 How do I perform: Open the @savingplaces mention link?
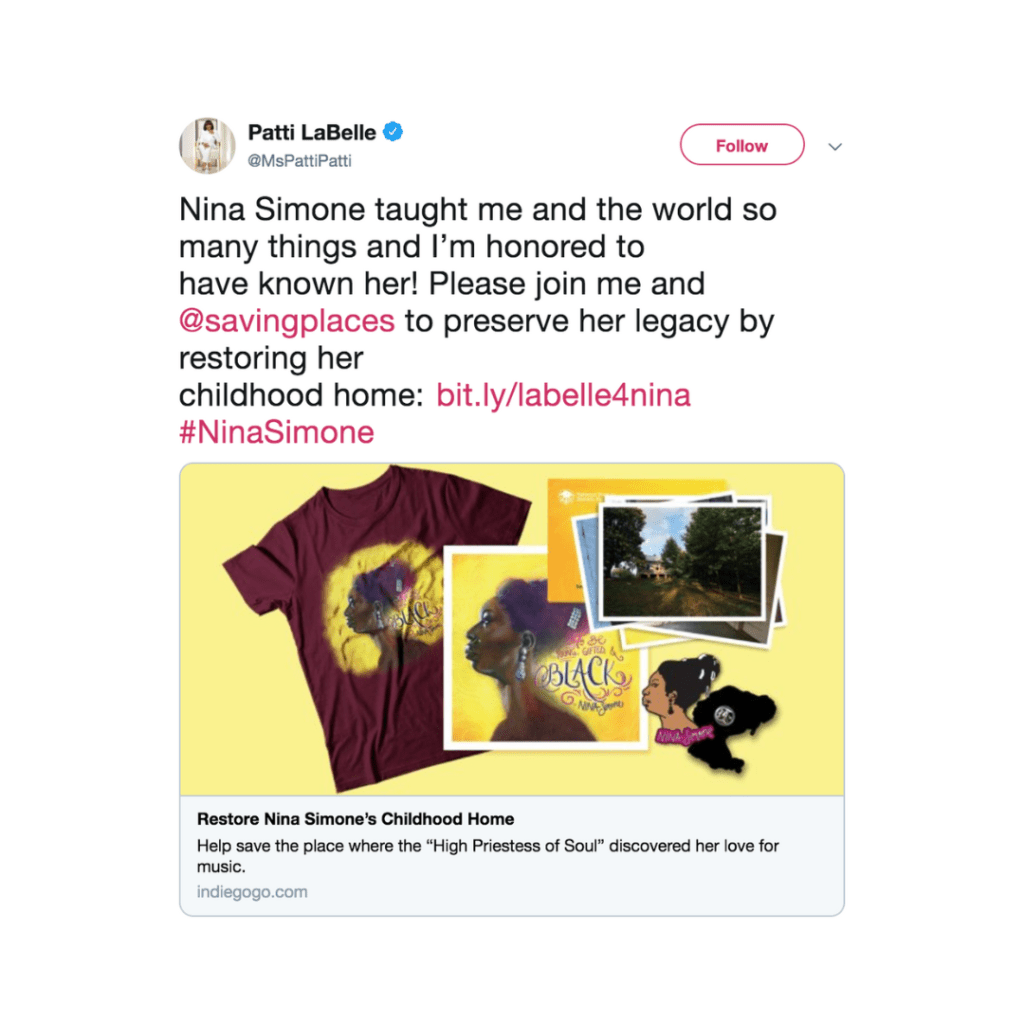click(287, 321)
